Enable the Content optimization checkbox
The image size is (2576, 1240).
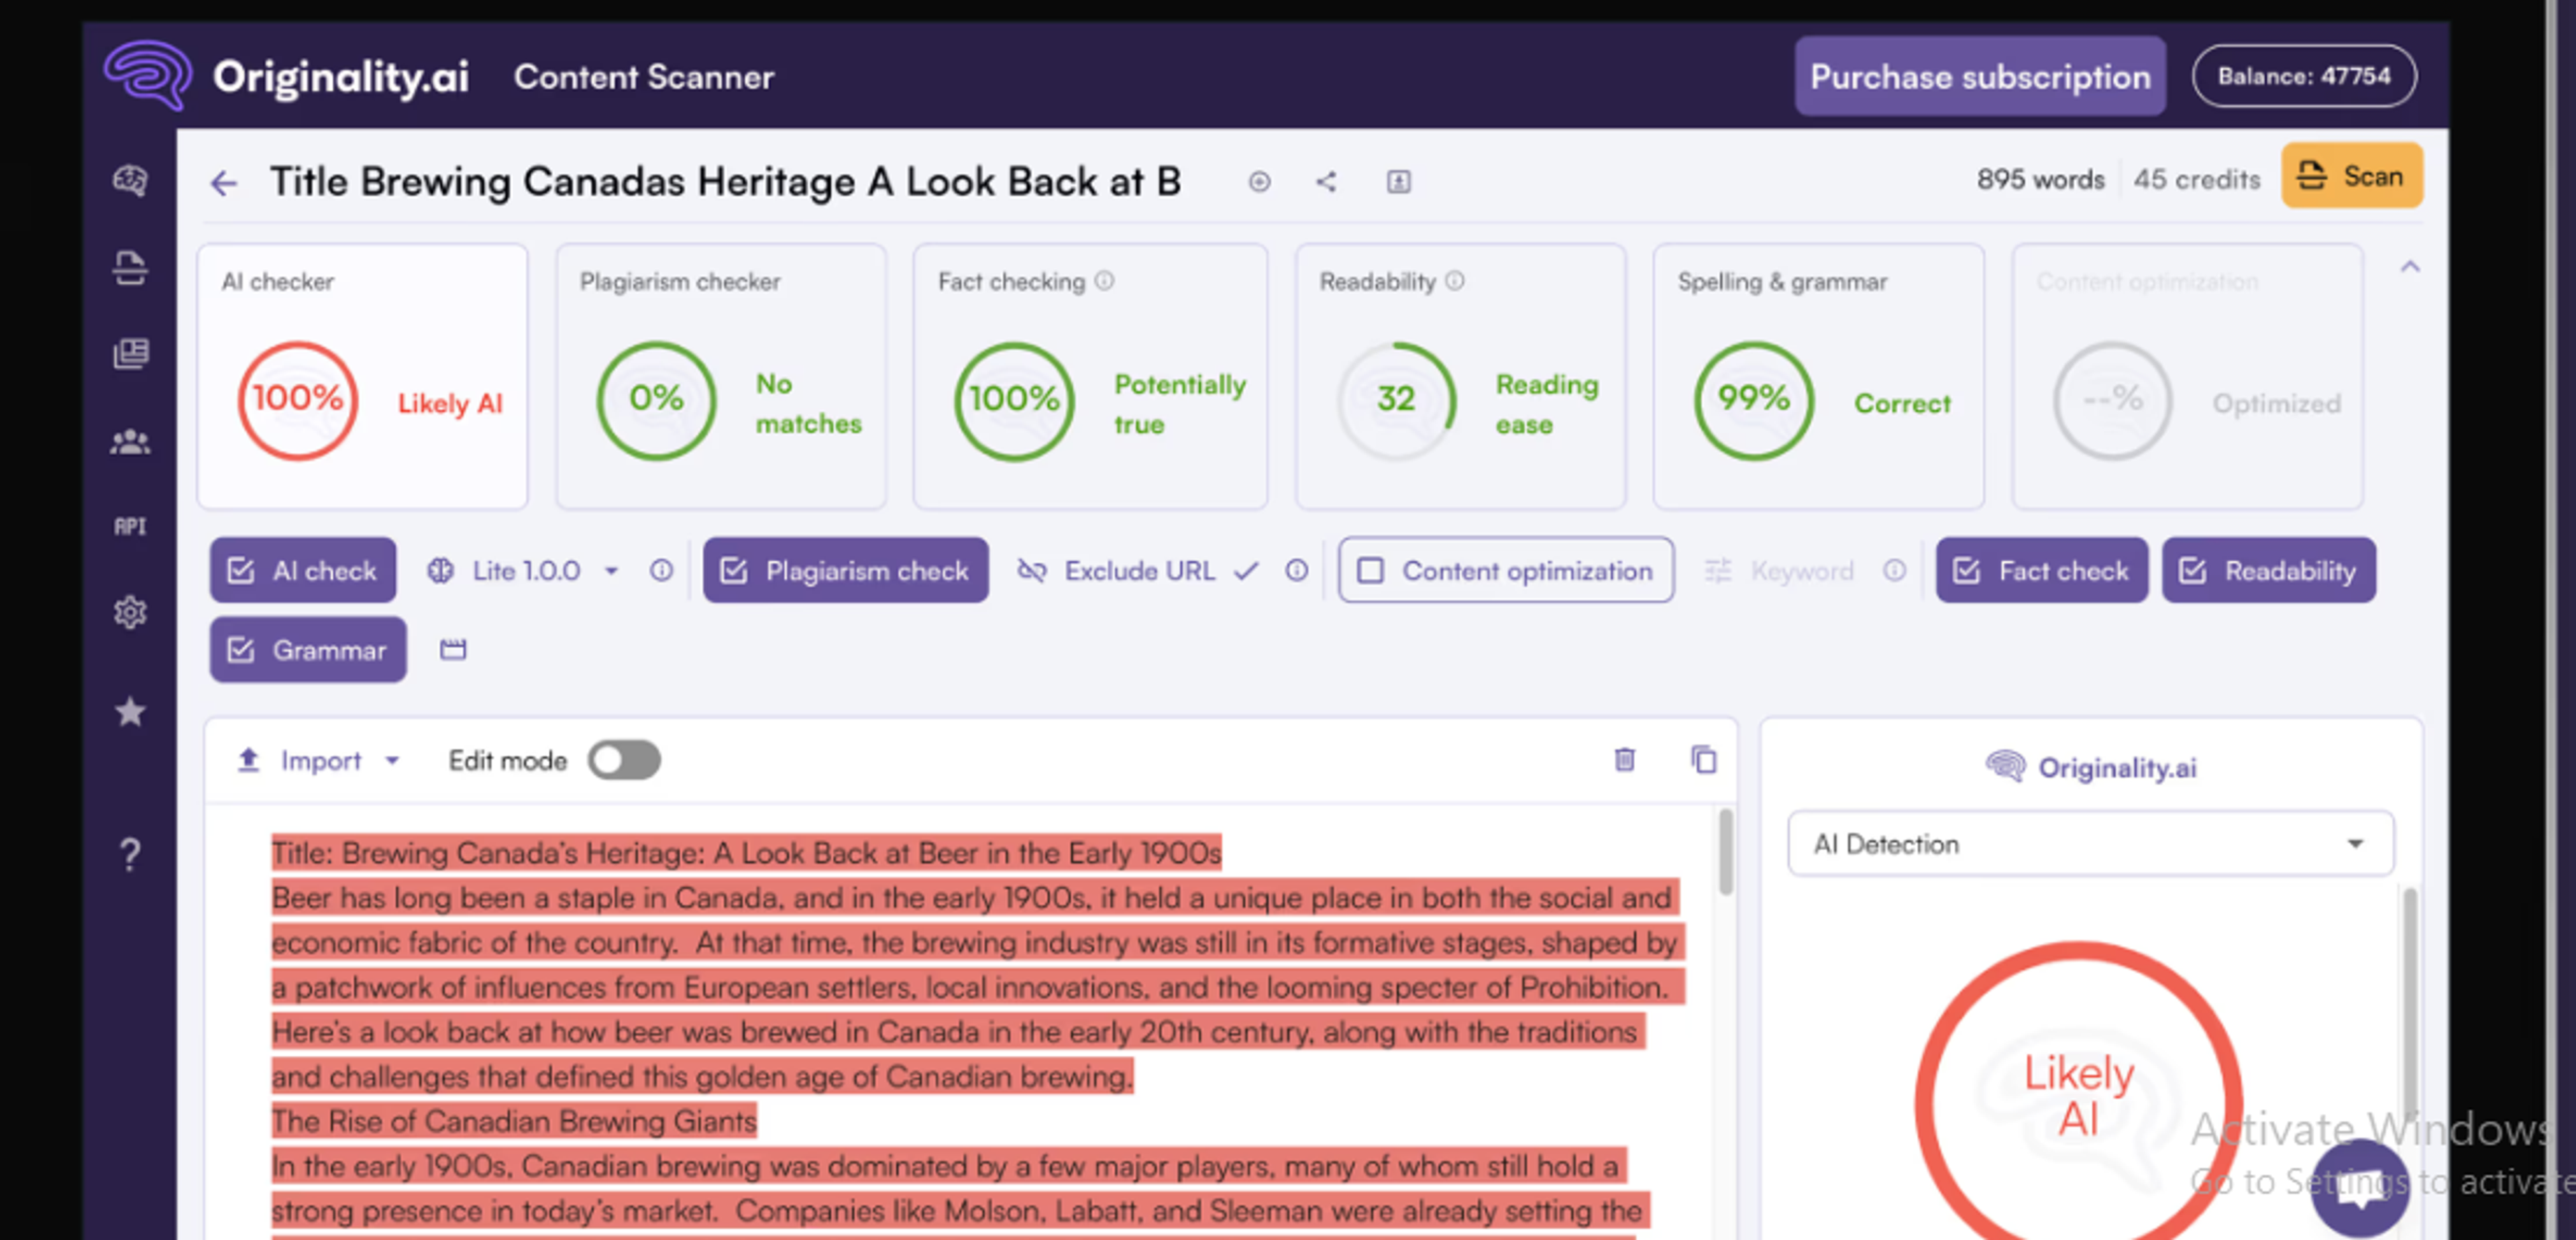click(1506, 571)
